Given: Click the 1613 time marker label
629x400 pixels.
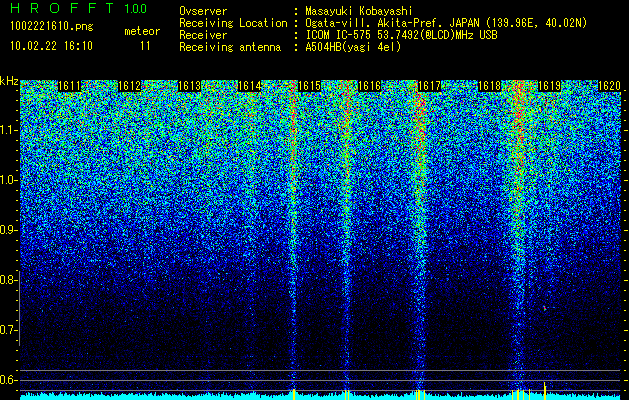Looking at the screenshot, I should tap(189, 86).
